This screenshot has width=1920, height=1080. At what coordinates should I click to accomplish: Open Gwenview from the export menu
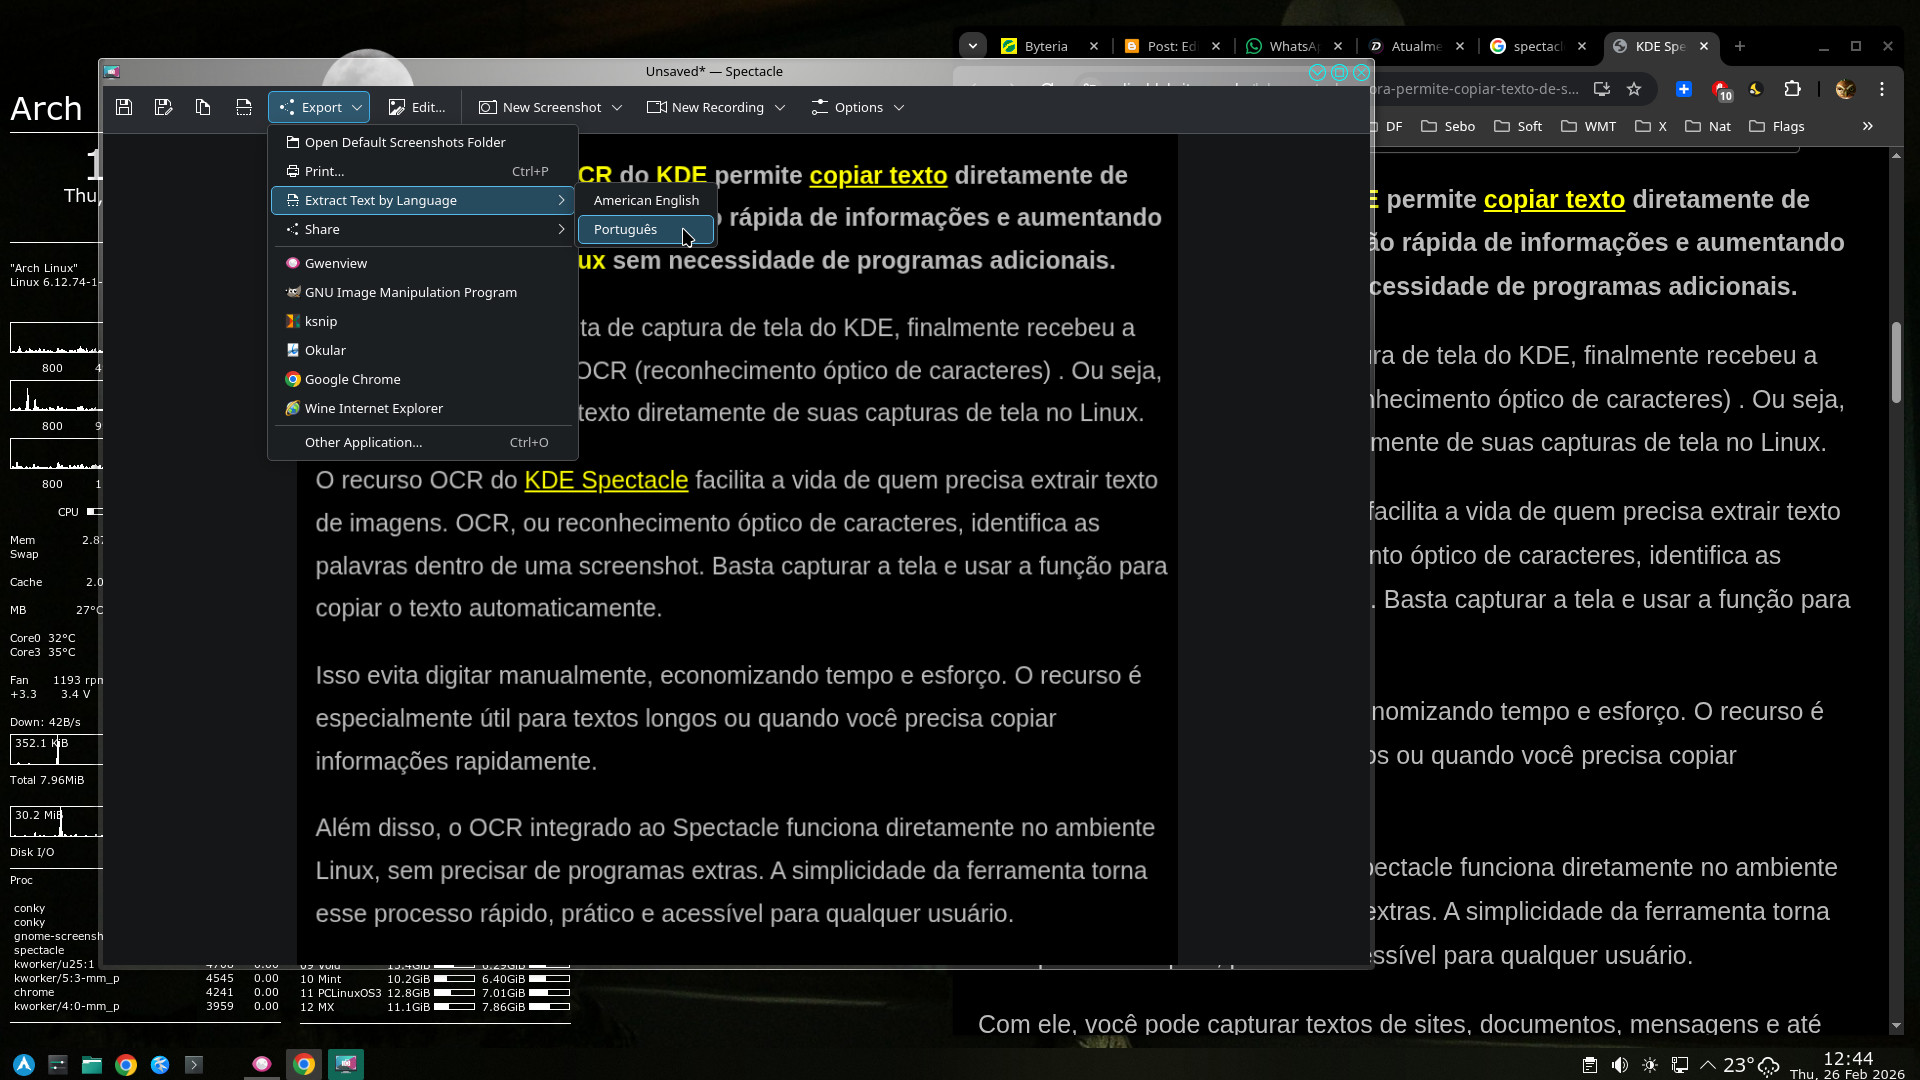pyautogui.click(x=336, y=263)
